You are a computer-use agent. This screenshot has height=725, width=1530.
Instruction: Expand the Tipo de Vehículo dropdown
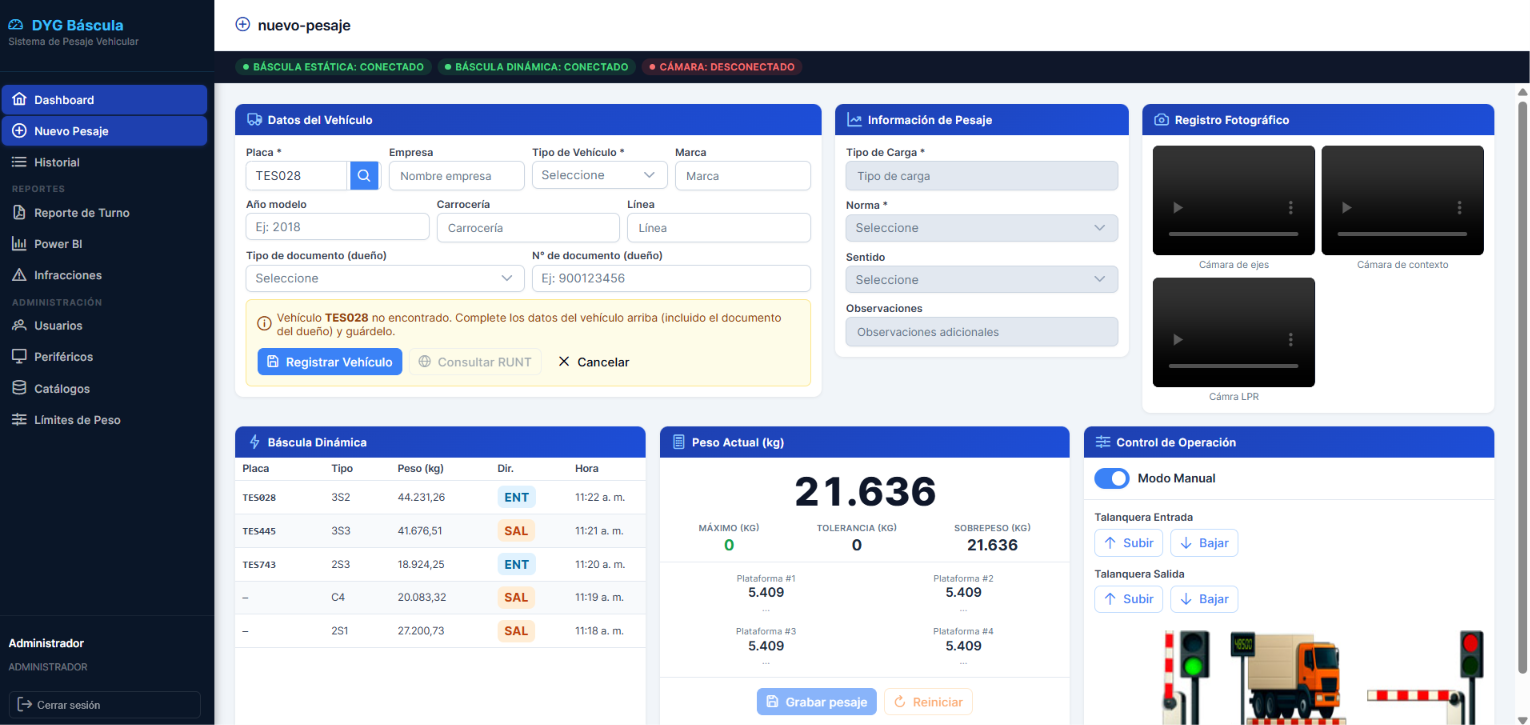point(599,175)
